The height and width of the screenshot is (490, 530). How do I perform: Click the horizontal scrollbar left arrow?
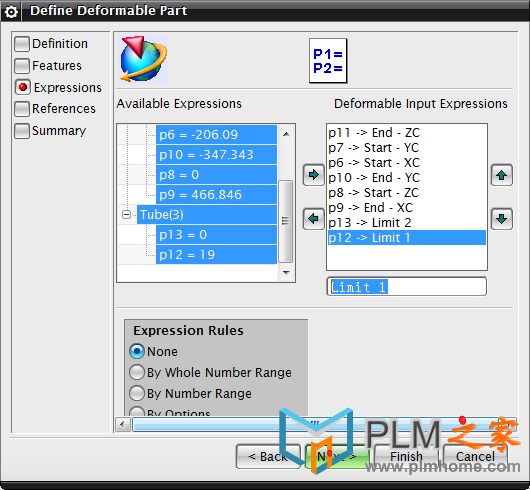coord(123,424)
